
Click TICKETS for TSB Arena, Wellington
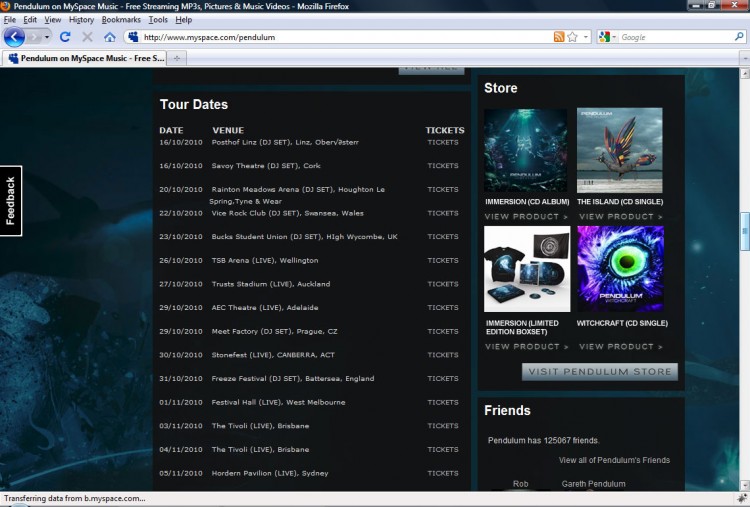(443, 260)
